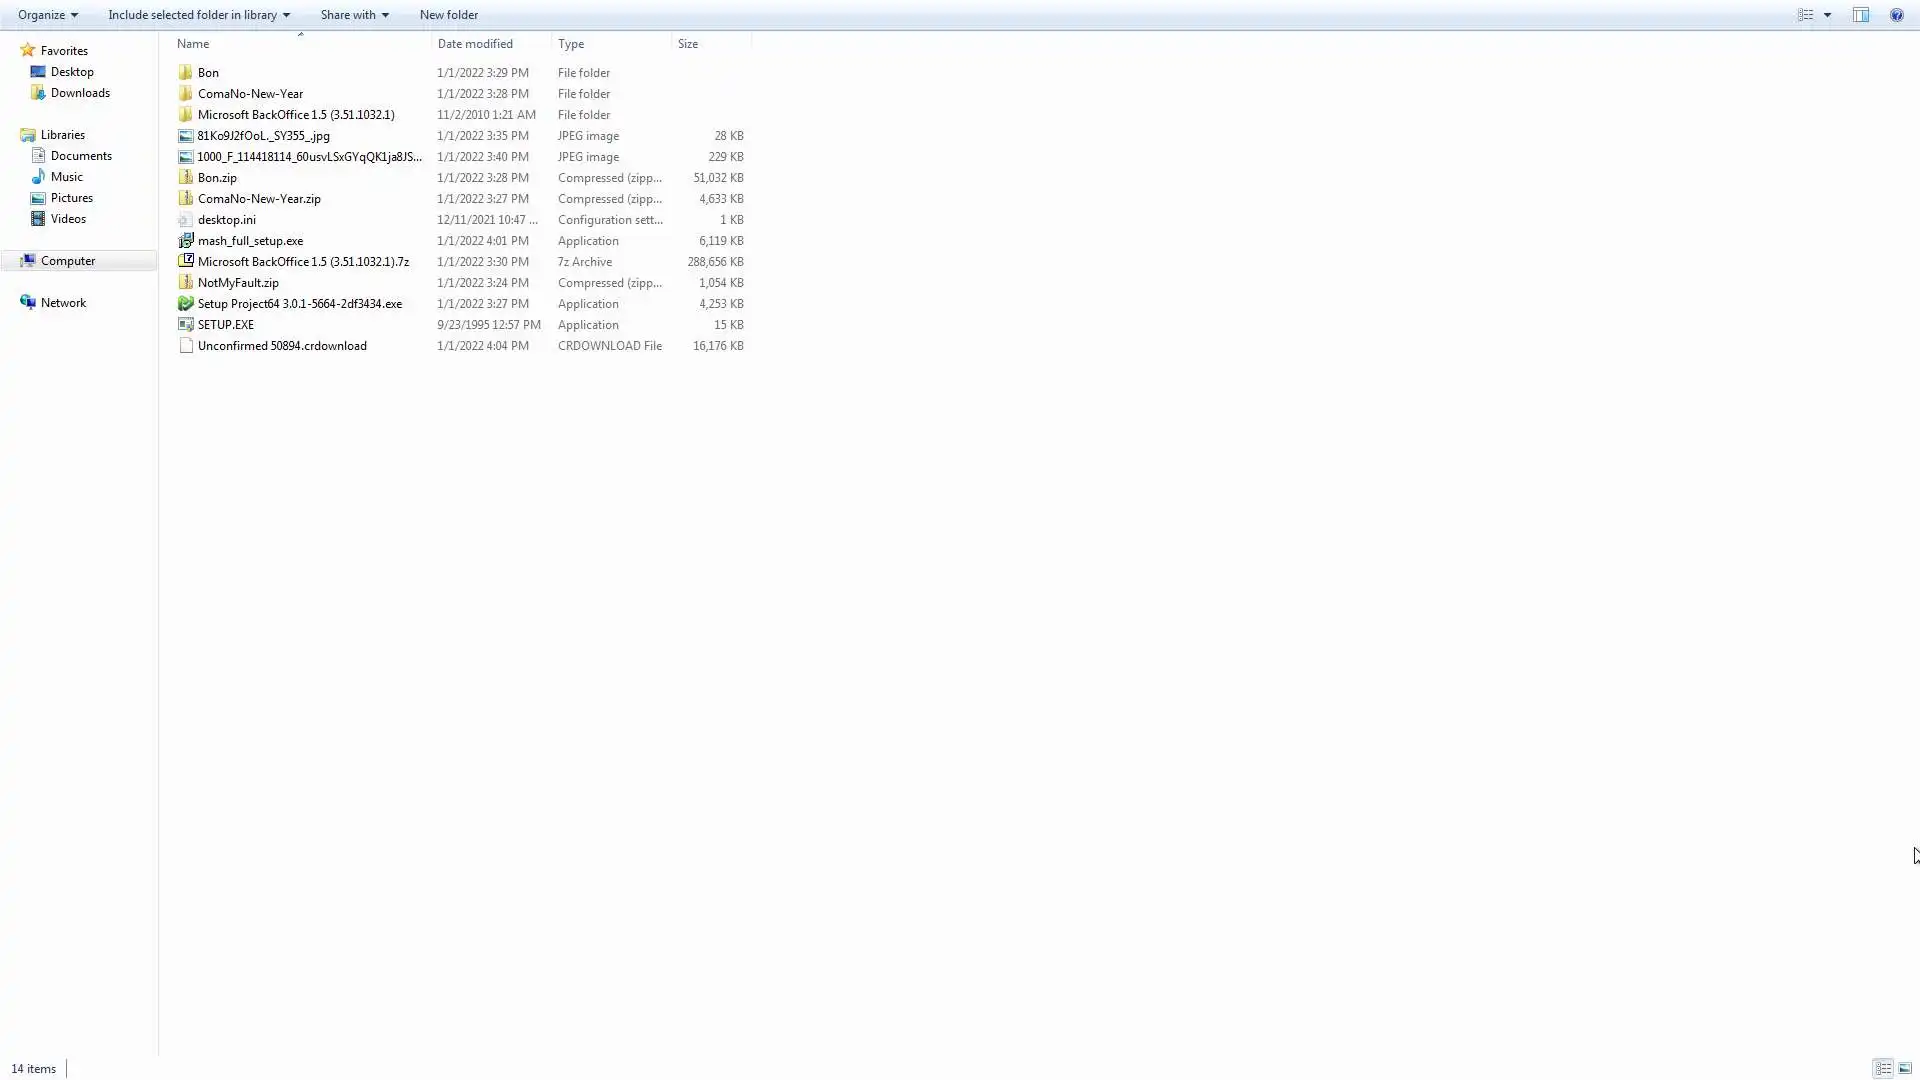Open the view options dropdown arrow

tap(1827, 15)
